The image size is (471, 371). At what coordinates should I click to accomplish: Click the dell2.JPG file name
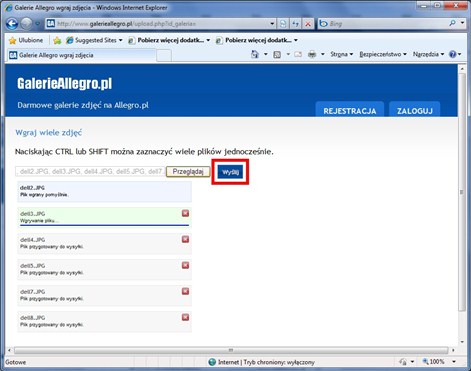[32, 188]
